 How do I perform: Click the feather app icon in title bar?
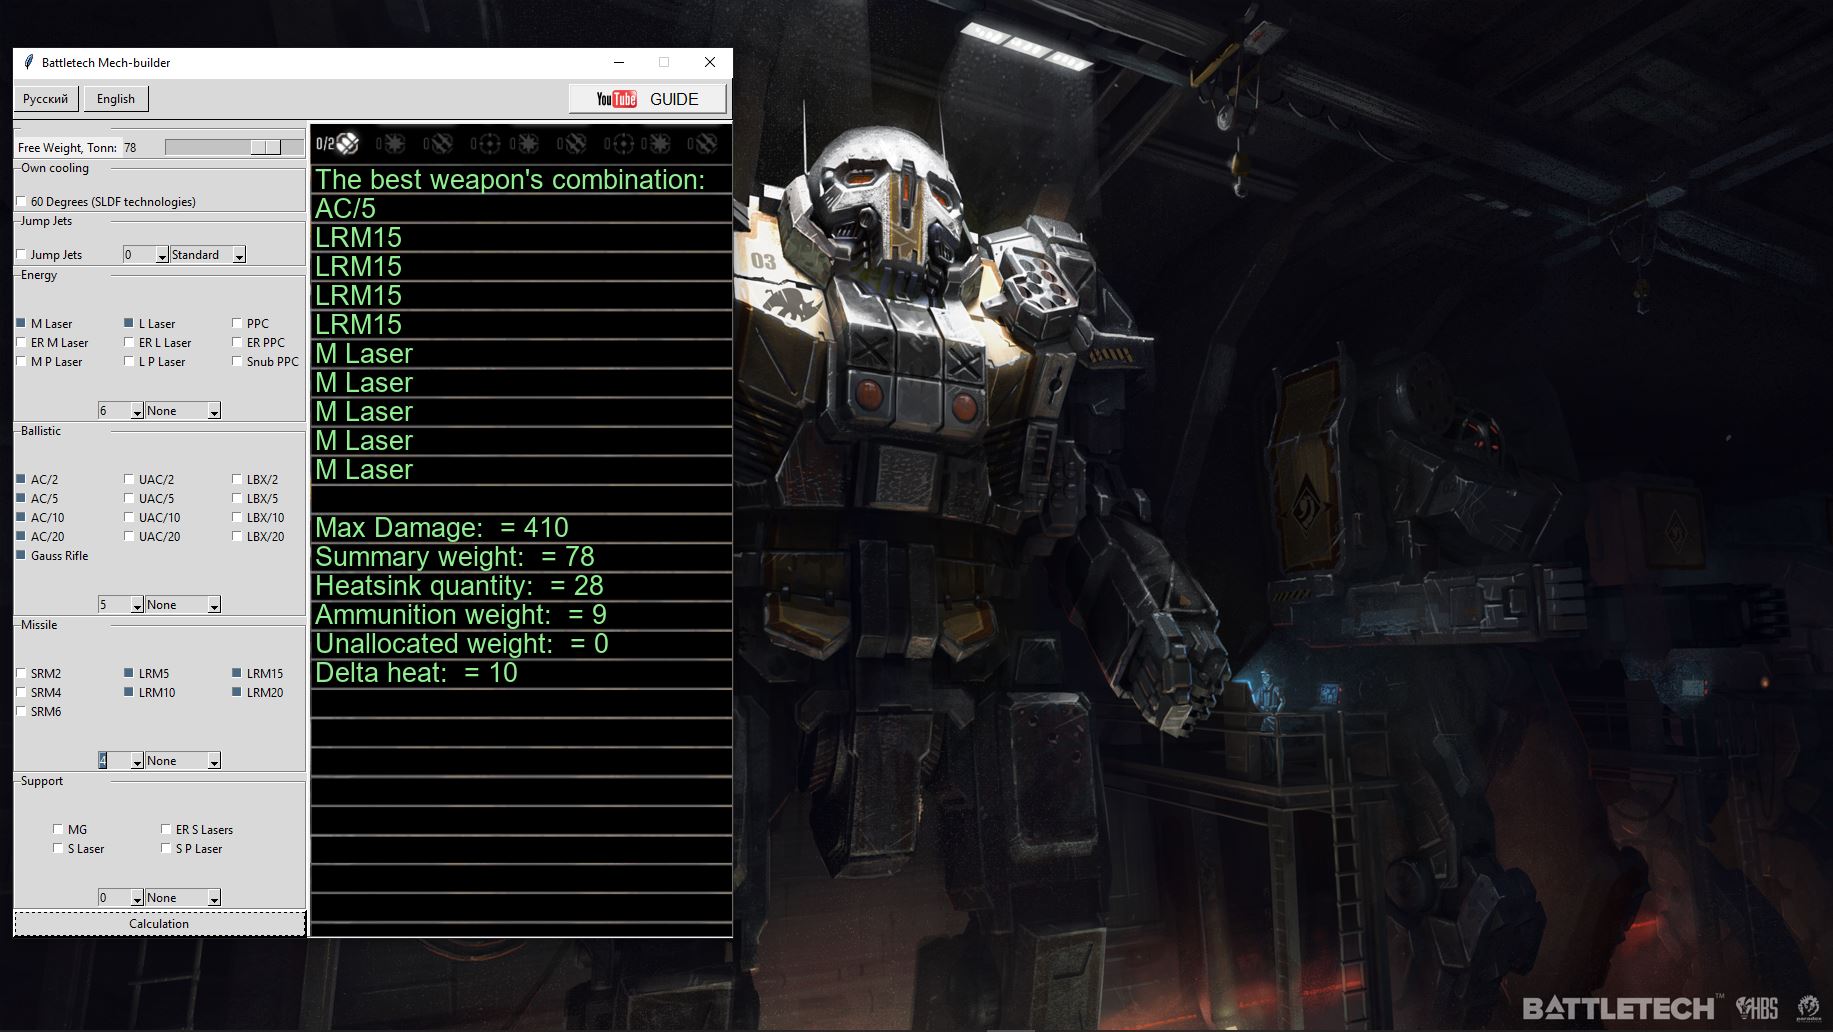[29, 62]
